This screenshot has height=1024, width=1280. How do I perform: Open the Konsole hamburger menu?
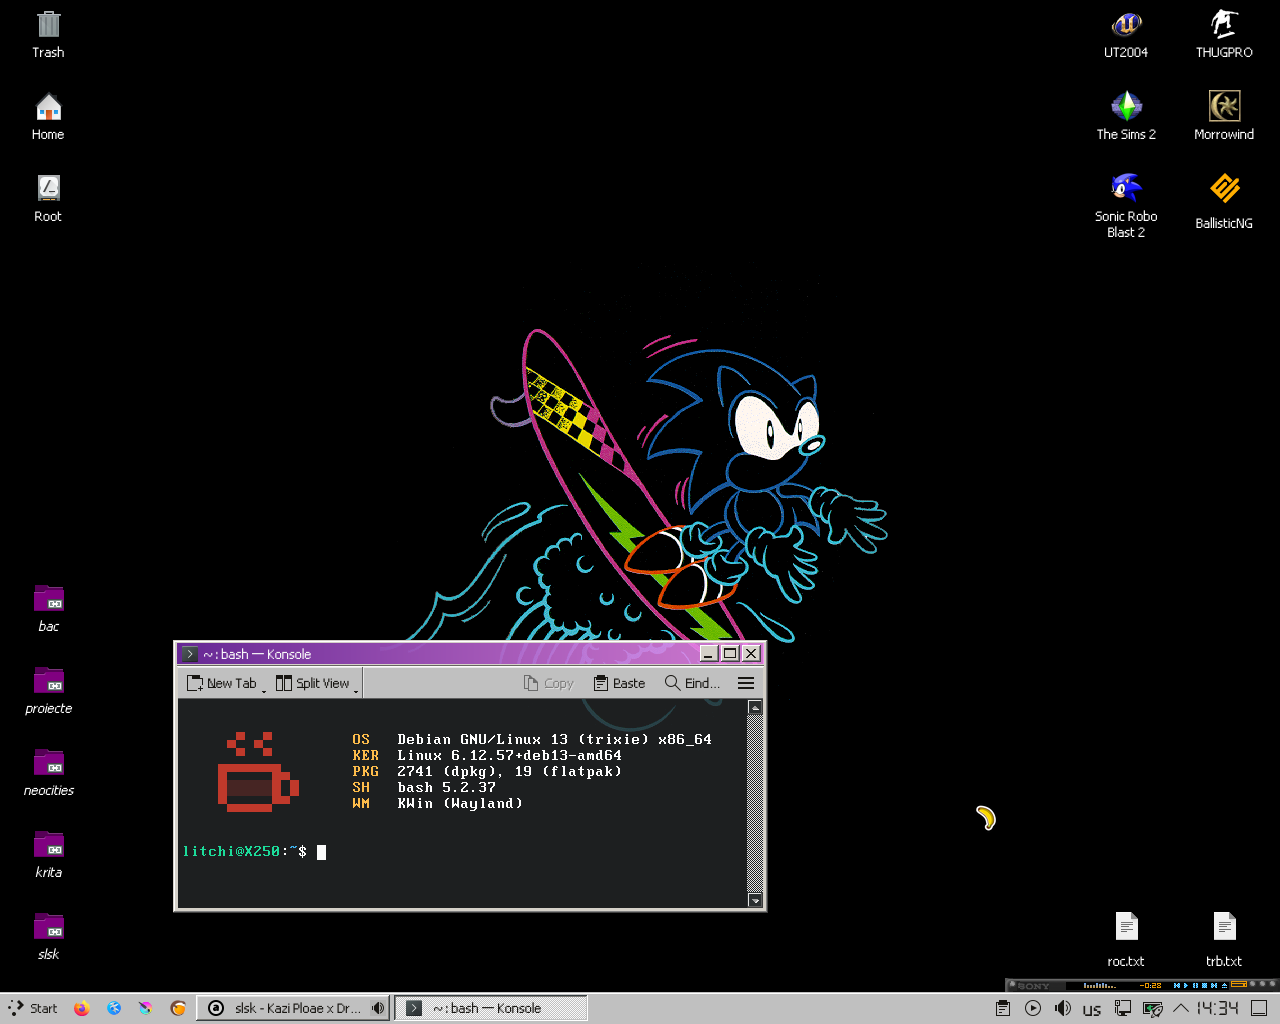point(745,683)
